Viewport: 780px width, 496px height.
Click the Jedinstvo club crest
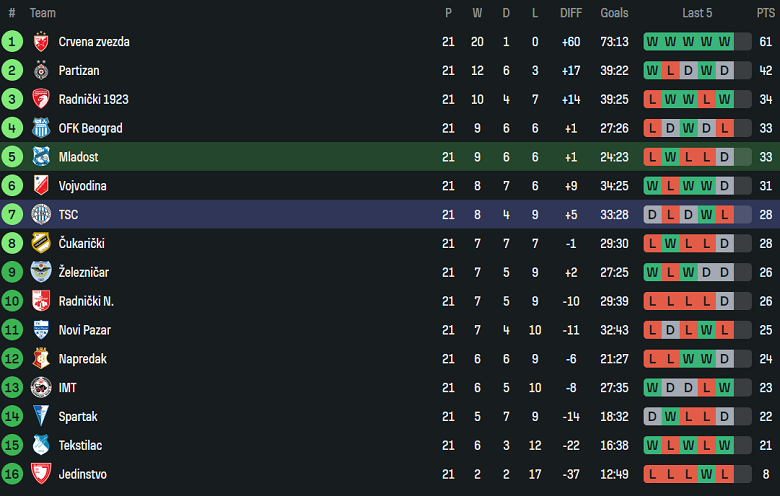click(41, 474)
